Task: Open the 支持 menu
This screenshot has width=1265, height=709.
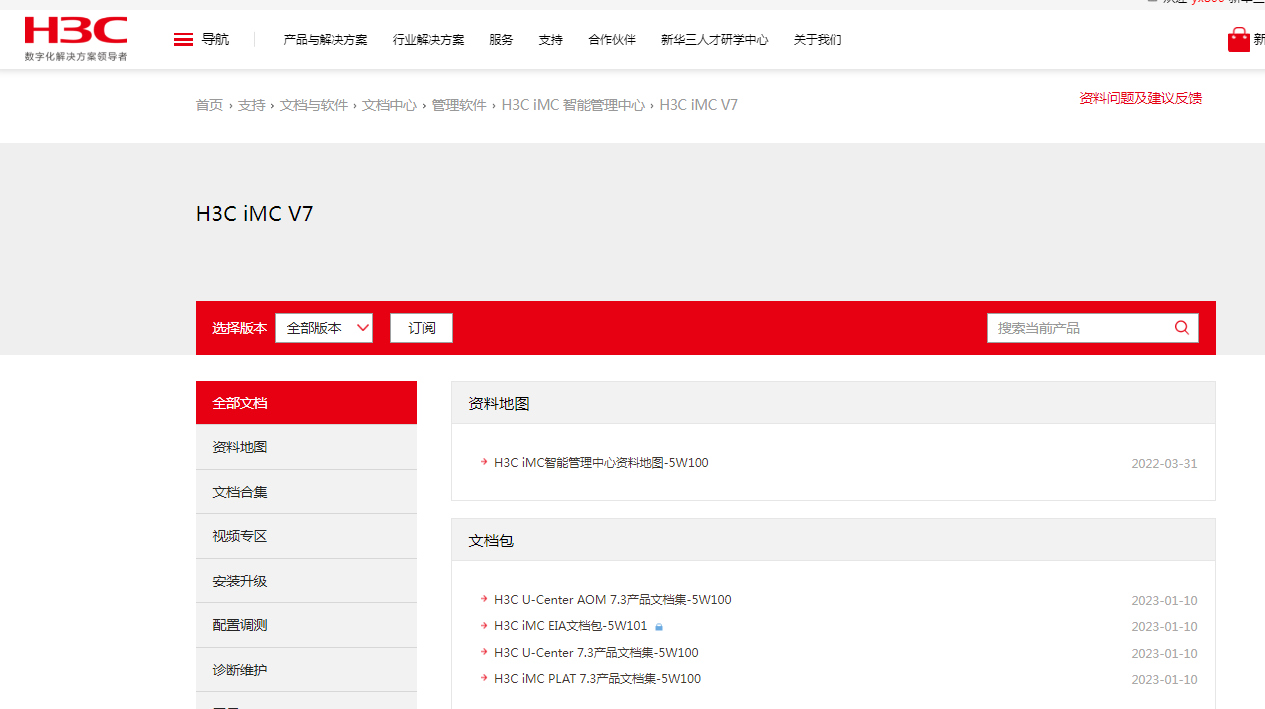Action: point(550,40)
